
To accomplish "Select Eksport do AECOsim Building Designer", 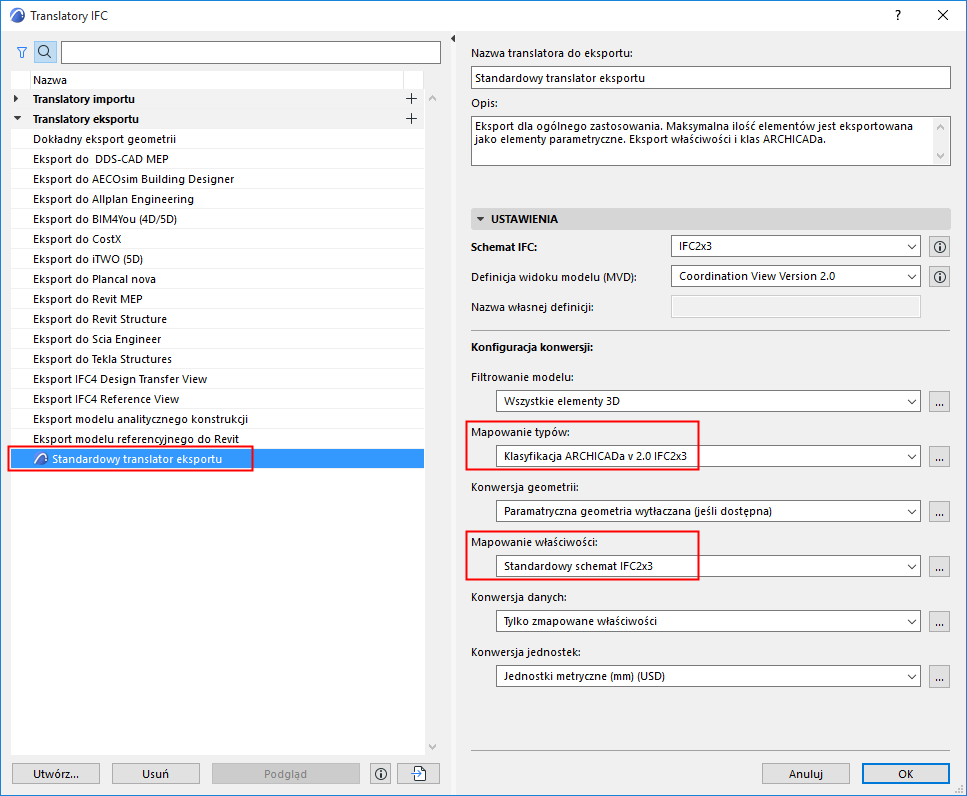I will 217,179.
